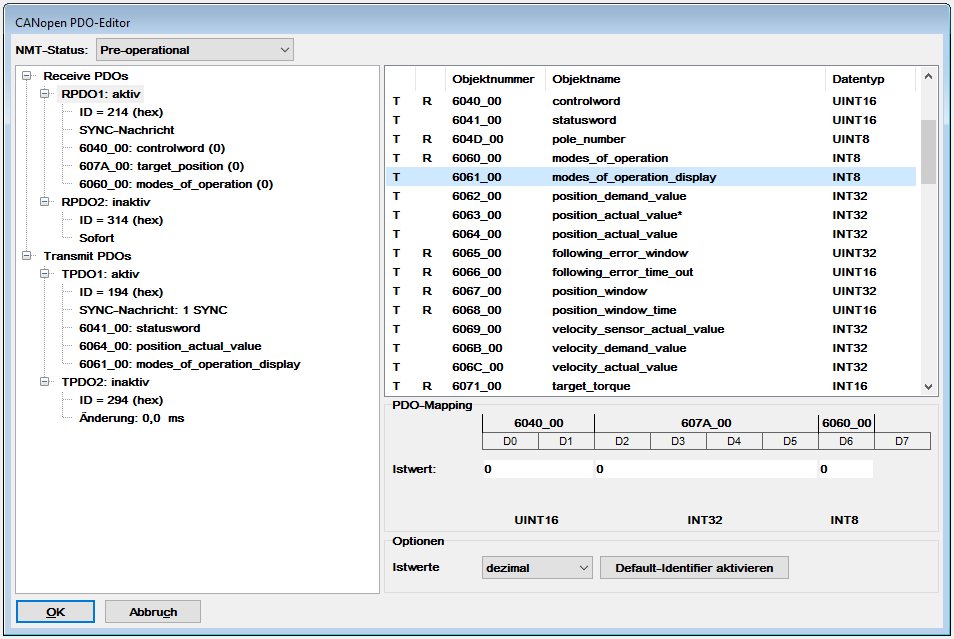Select ID = 214 (hex) entry

click(121, 112)
